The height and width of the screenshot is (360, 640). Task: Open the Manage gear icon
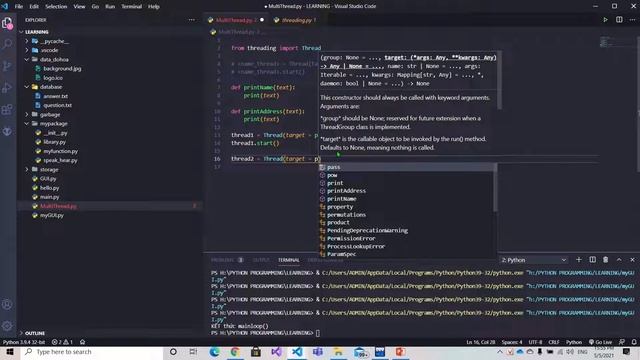(7, 326)
